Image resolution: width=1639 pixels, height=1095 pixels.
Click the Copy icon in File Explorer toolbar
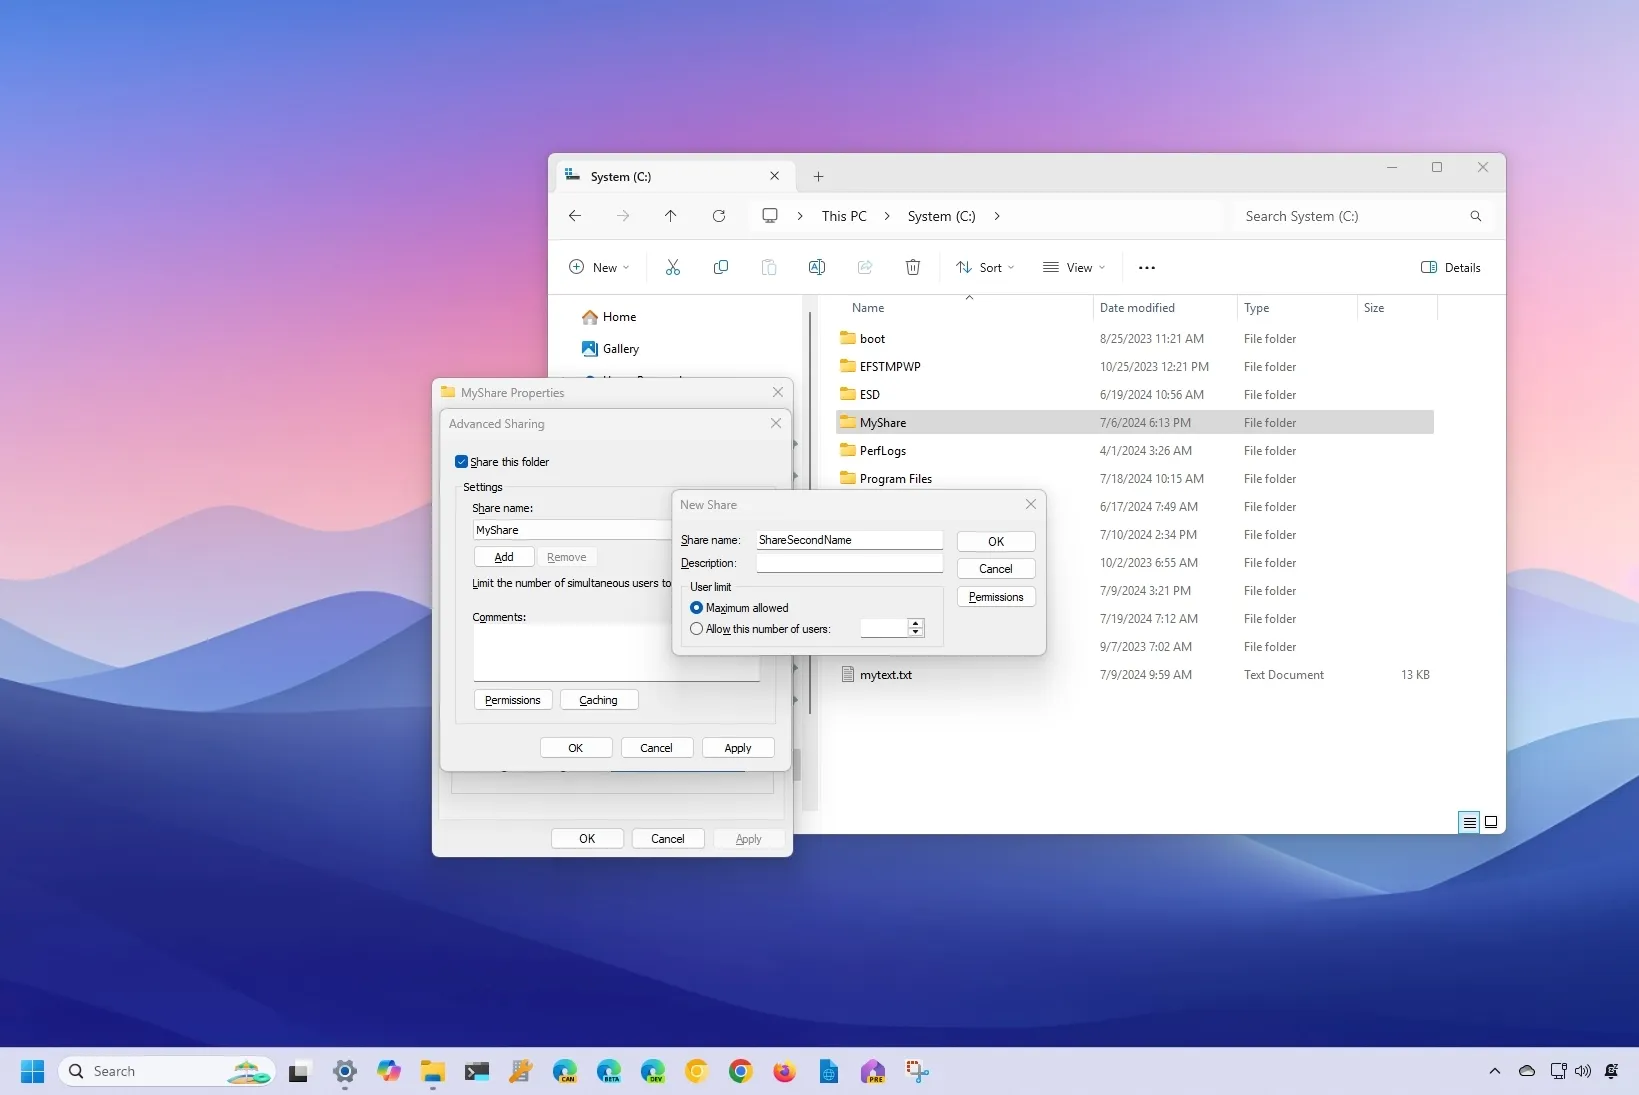coord(721,267)
